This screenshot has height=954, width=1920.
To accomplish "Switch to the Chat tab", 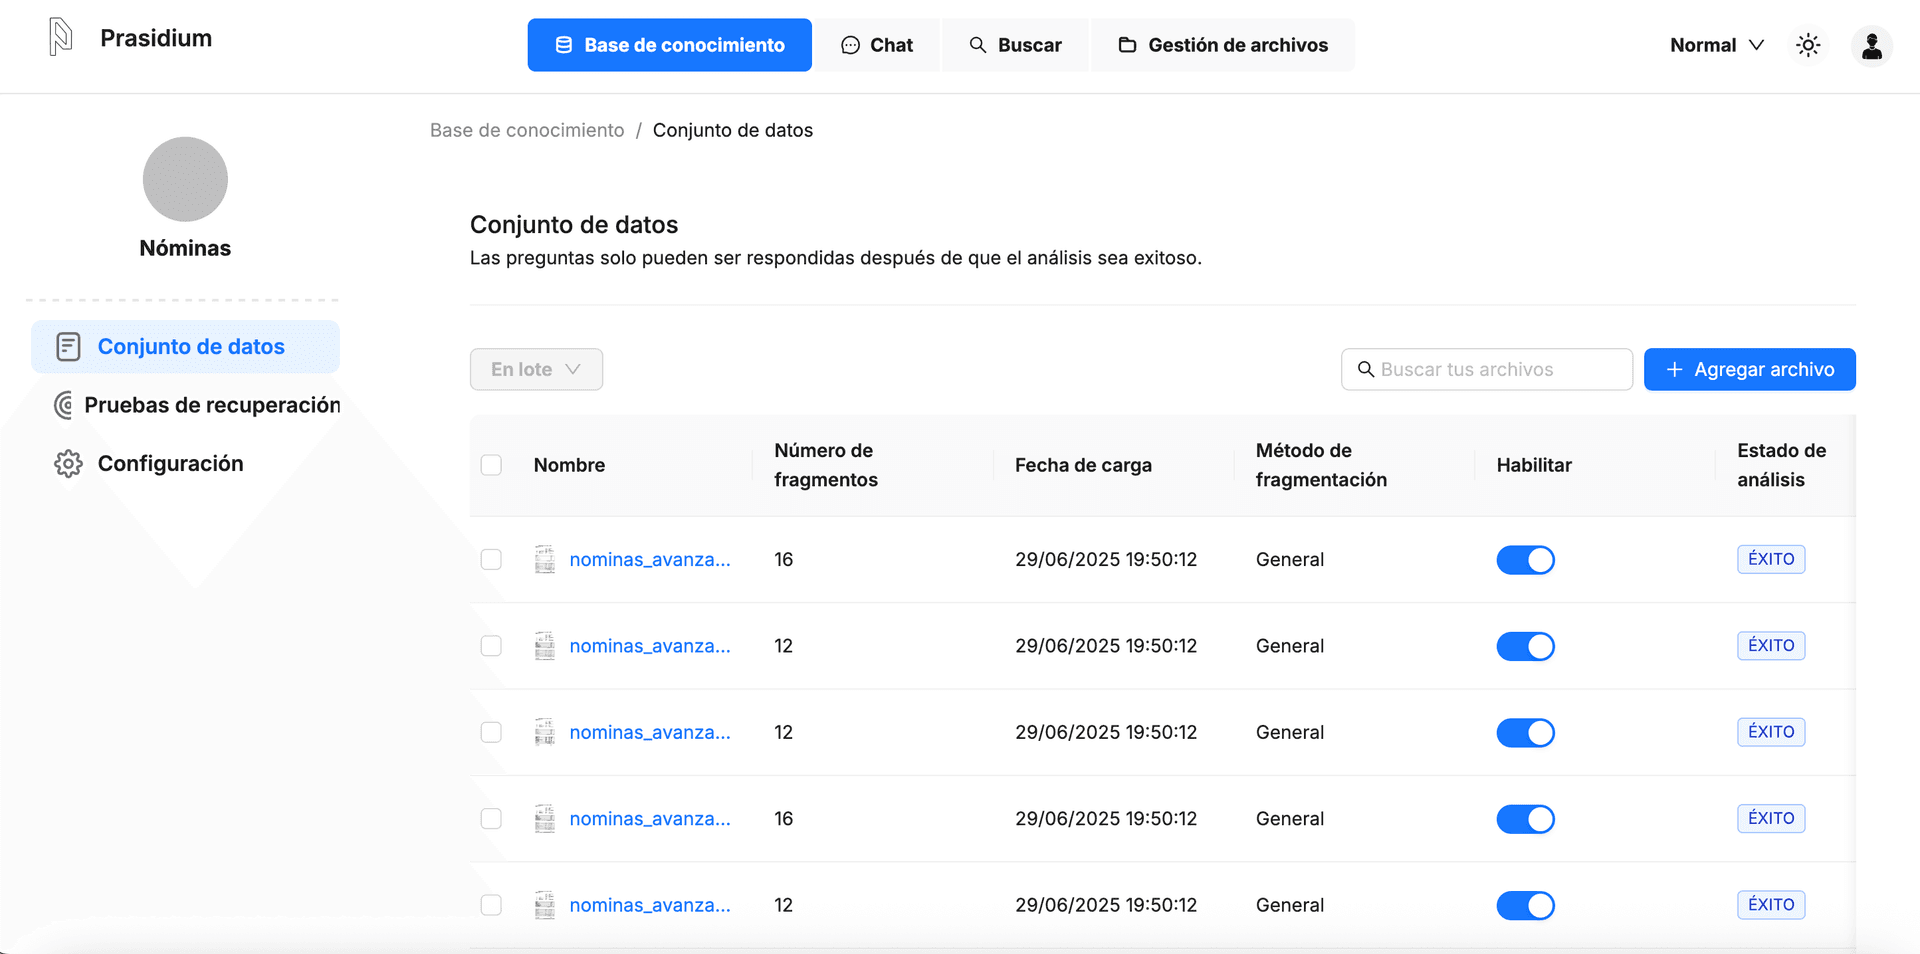I will coord(878,45).
